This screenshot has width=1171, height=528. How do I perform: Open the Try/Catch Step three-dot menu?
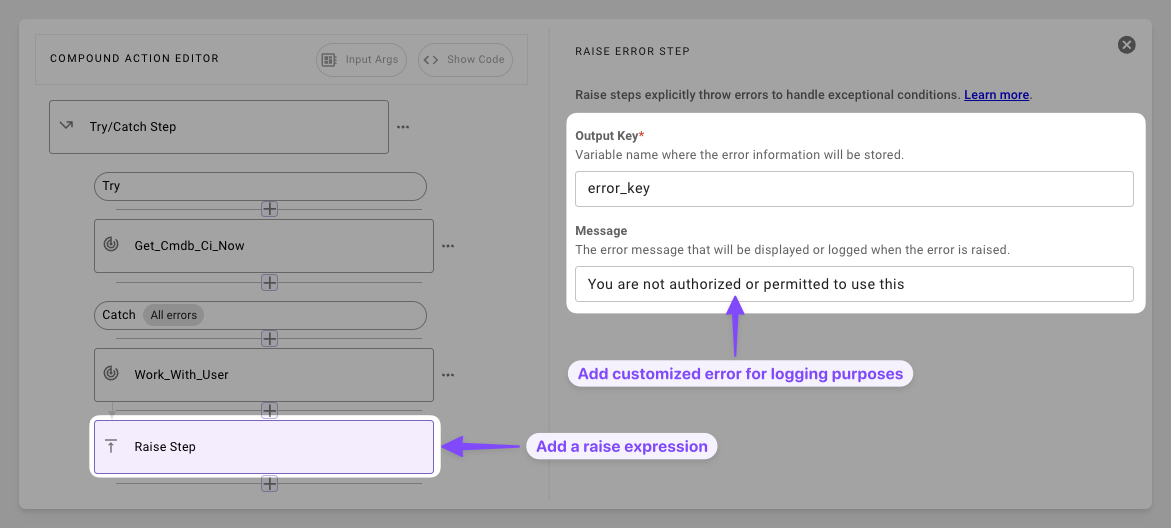point(403,127)
